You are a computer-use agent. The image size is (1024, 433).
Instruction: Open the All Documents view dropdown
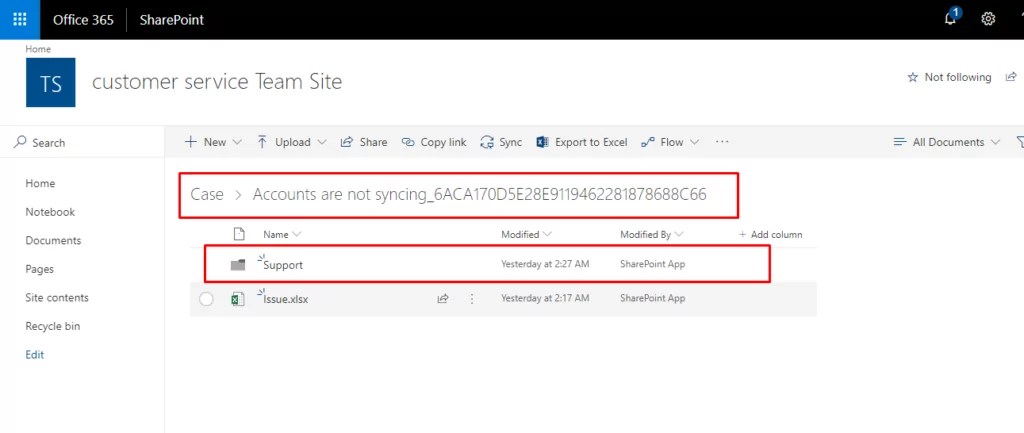click(x=946, y=142)
